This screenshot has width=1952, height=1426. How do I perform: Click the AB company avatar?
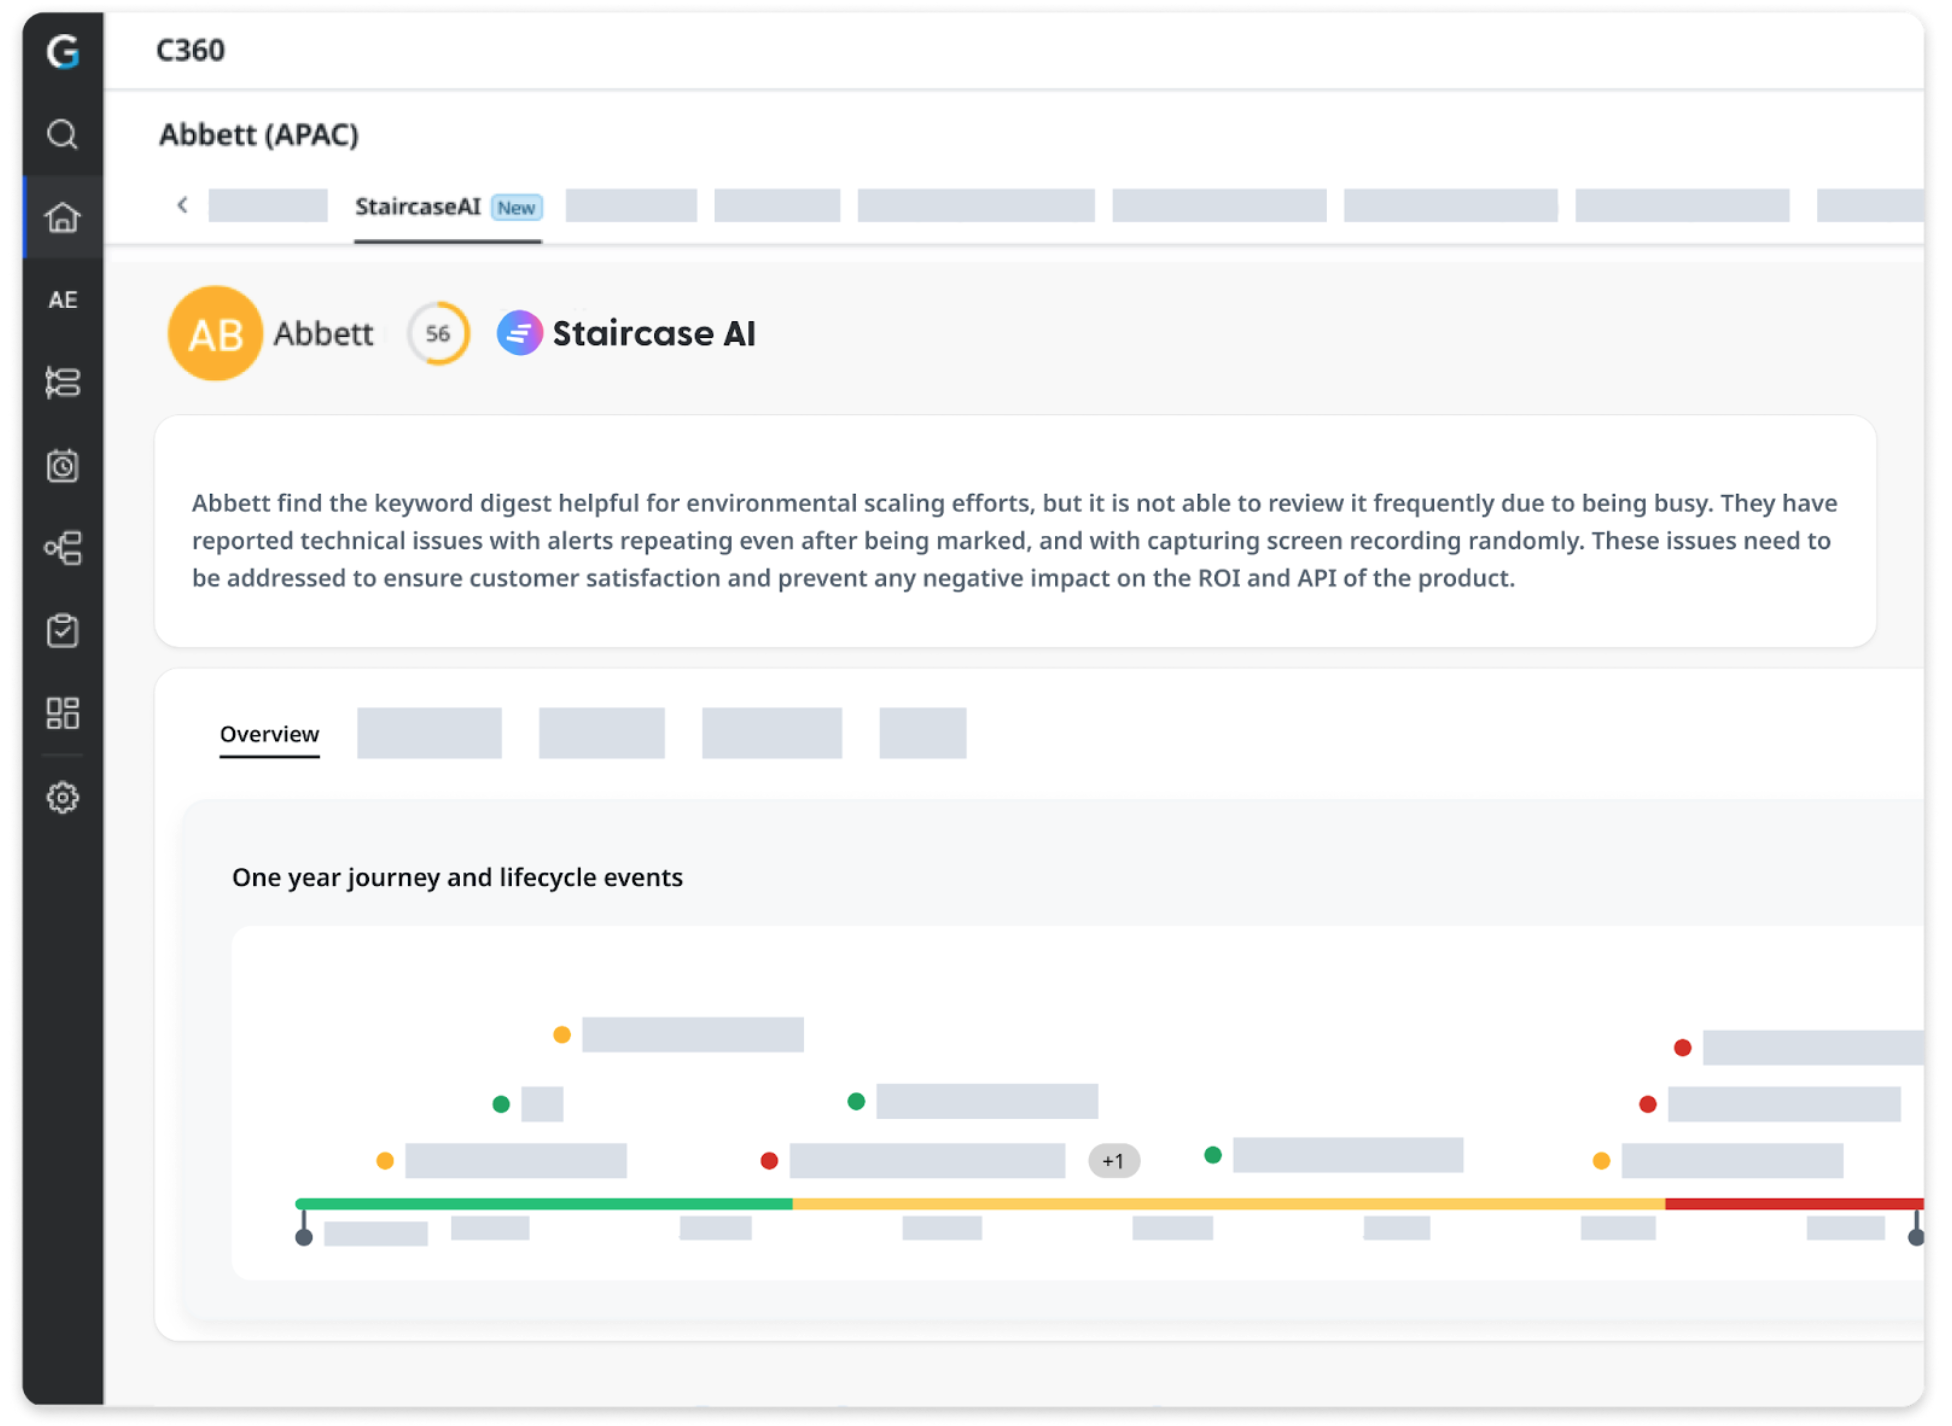(215, 333)
